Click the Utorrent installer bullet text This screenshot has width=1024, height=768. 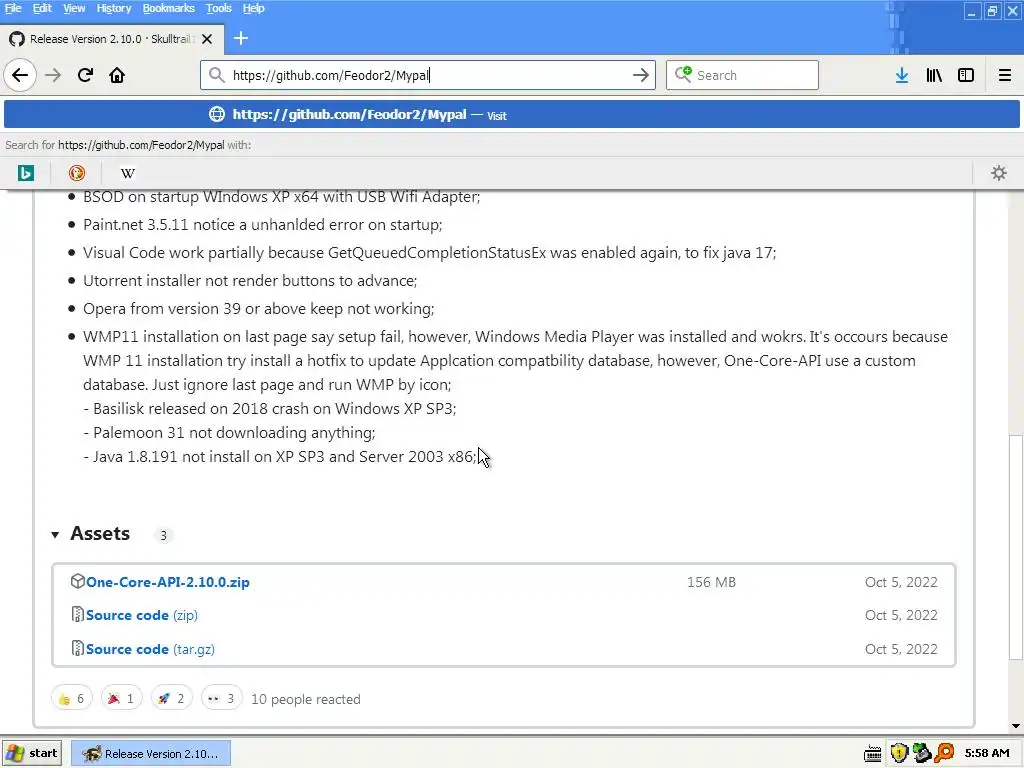click(250, 281)
